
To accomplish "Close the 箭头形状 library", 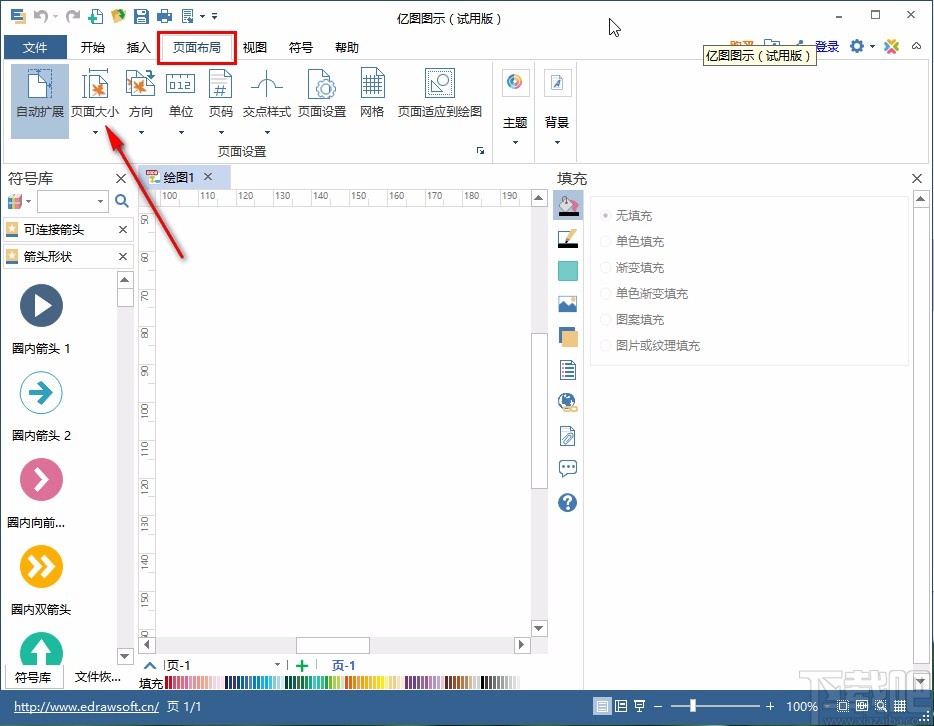I will point(123,256).
